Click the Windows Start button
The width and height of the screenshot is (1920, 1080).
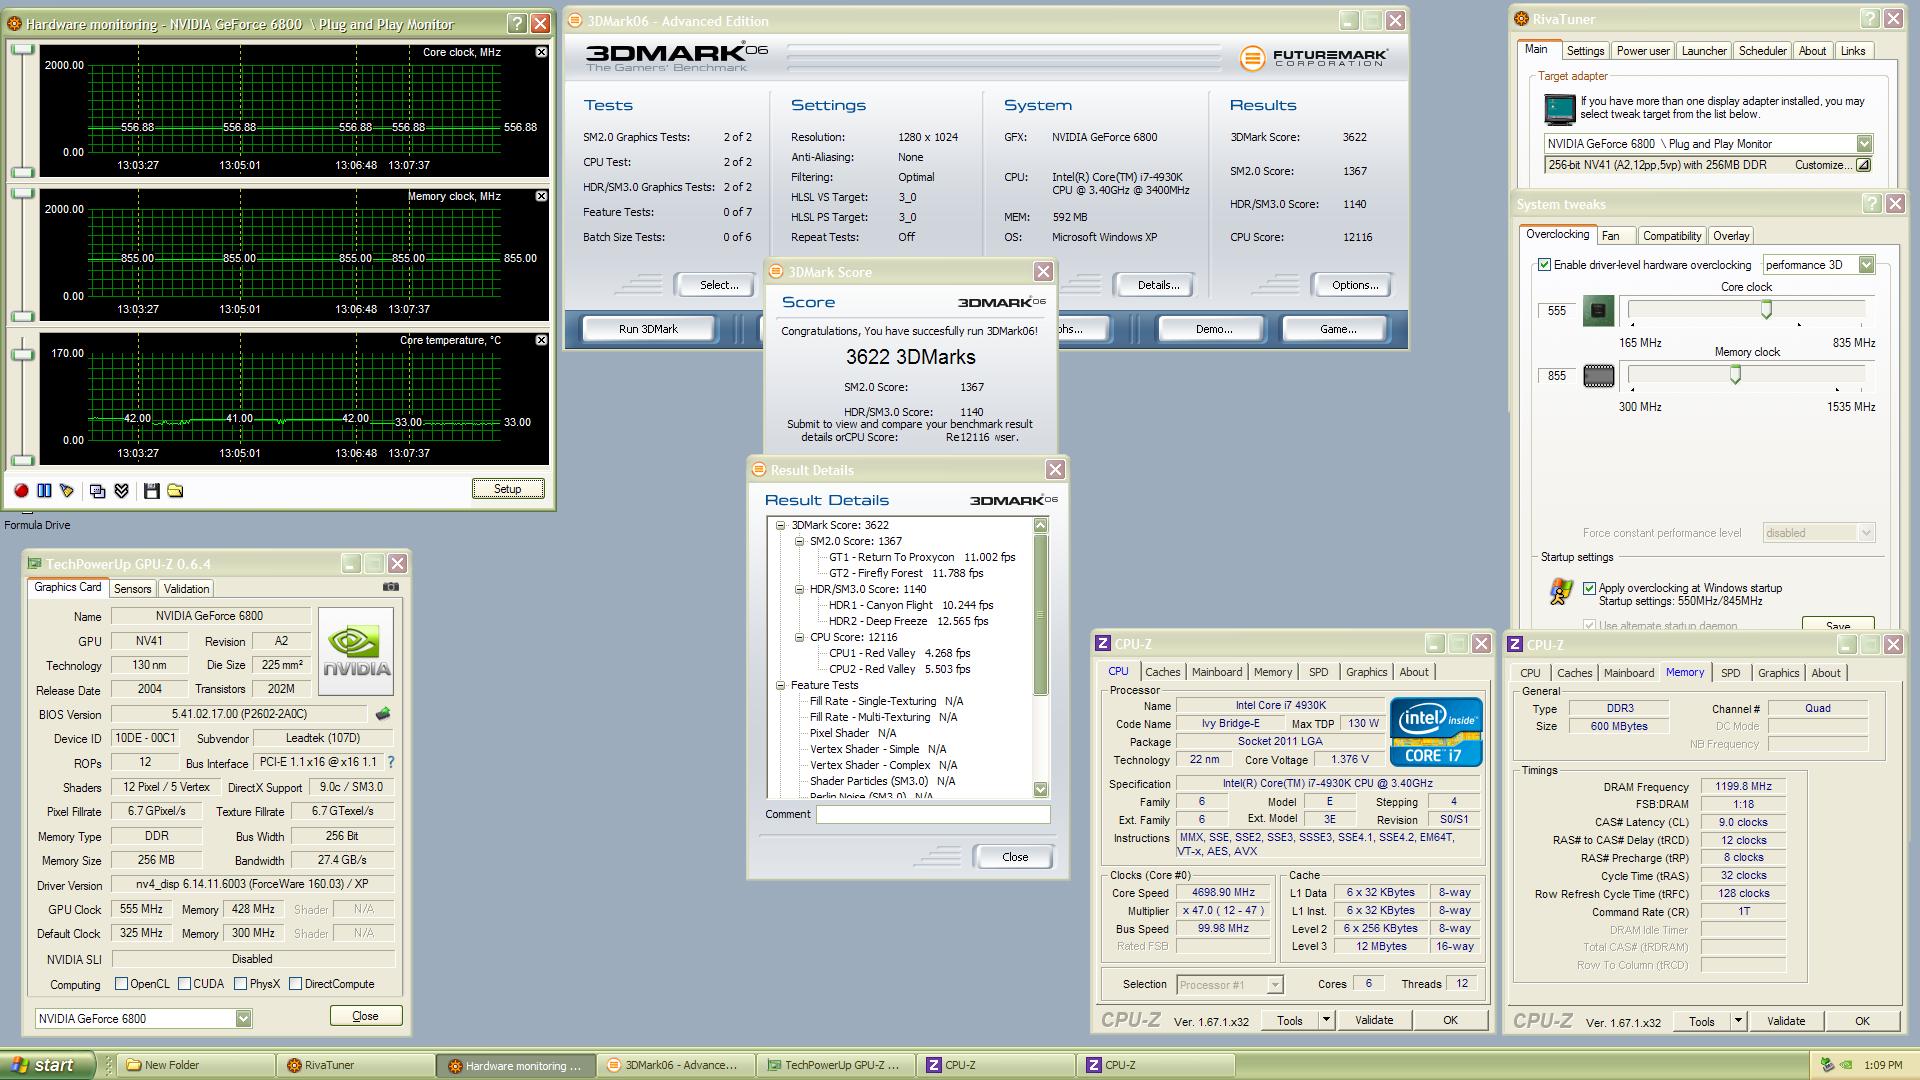point(48,1065)
